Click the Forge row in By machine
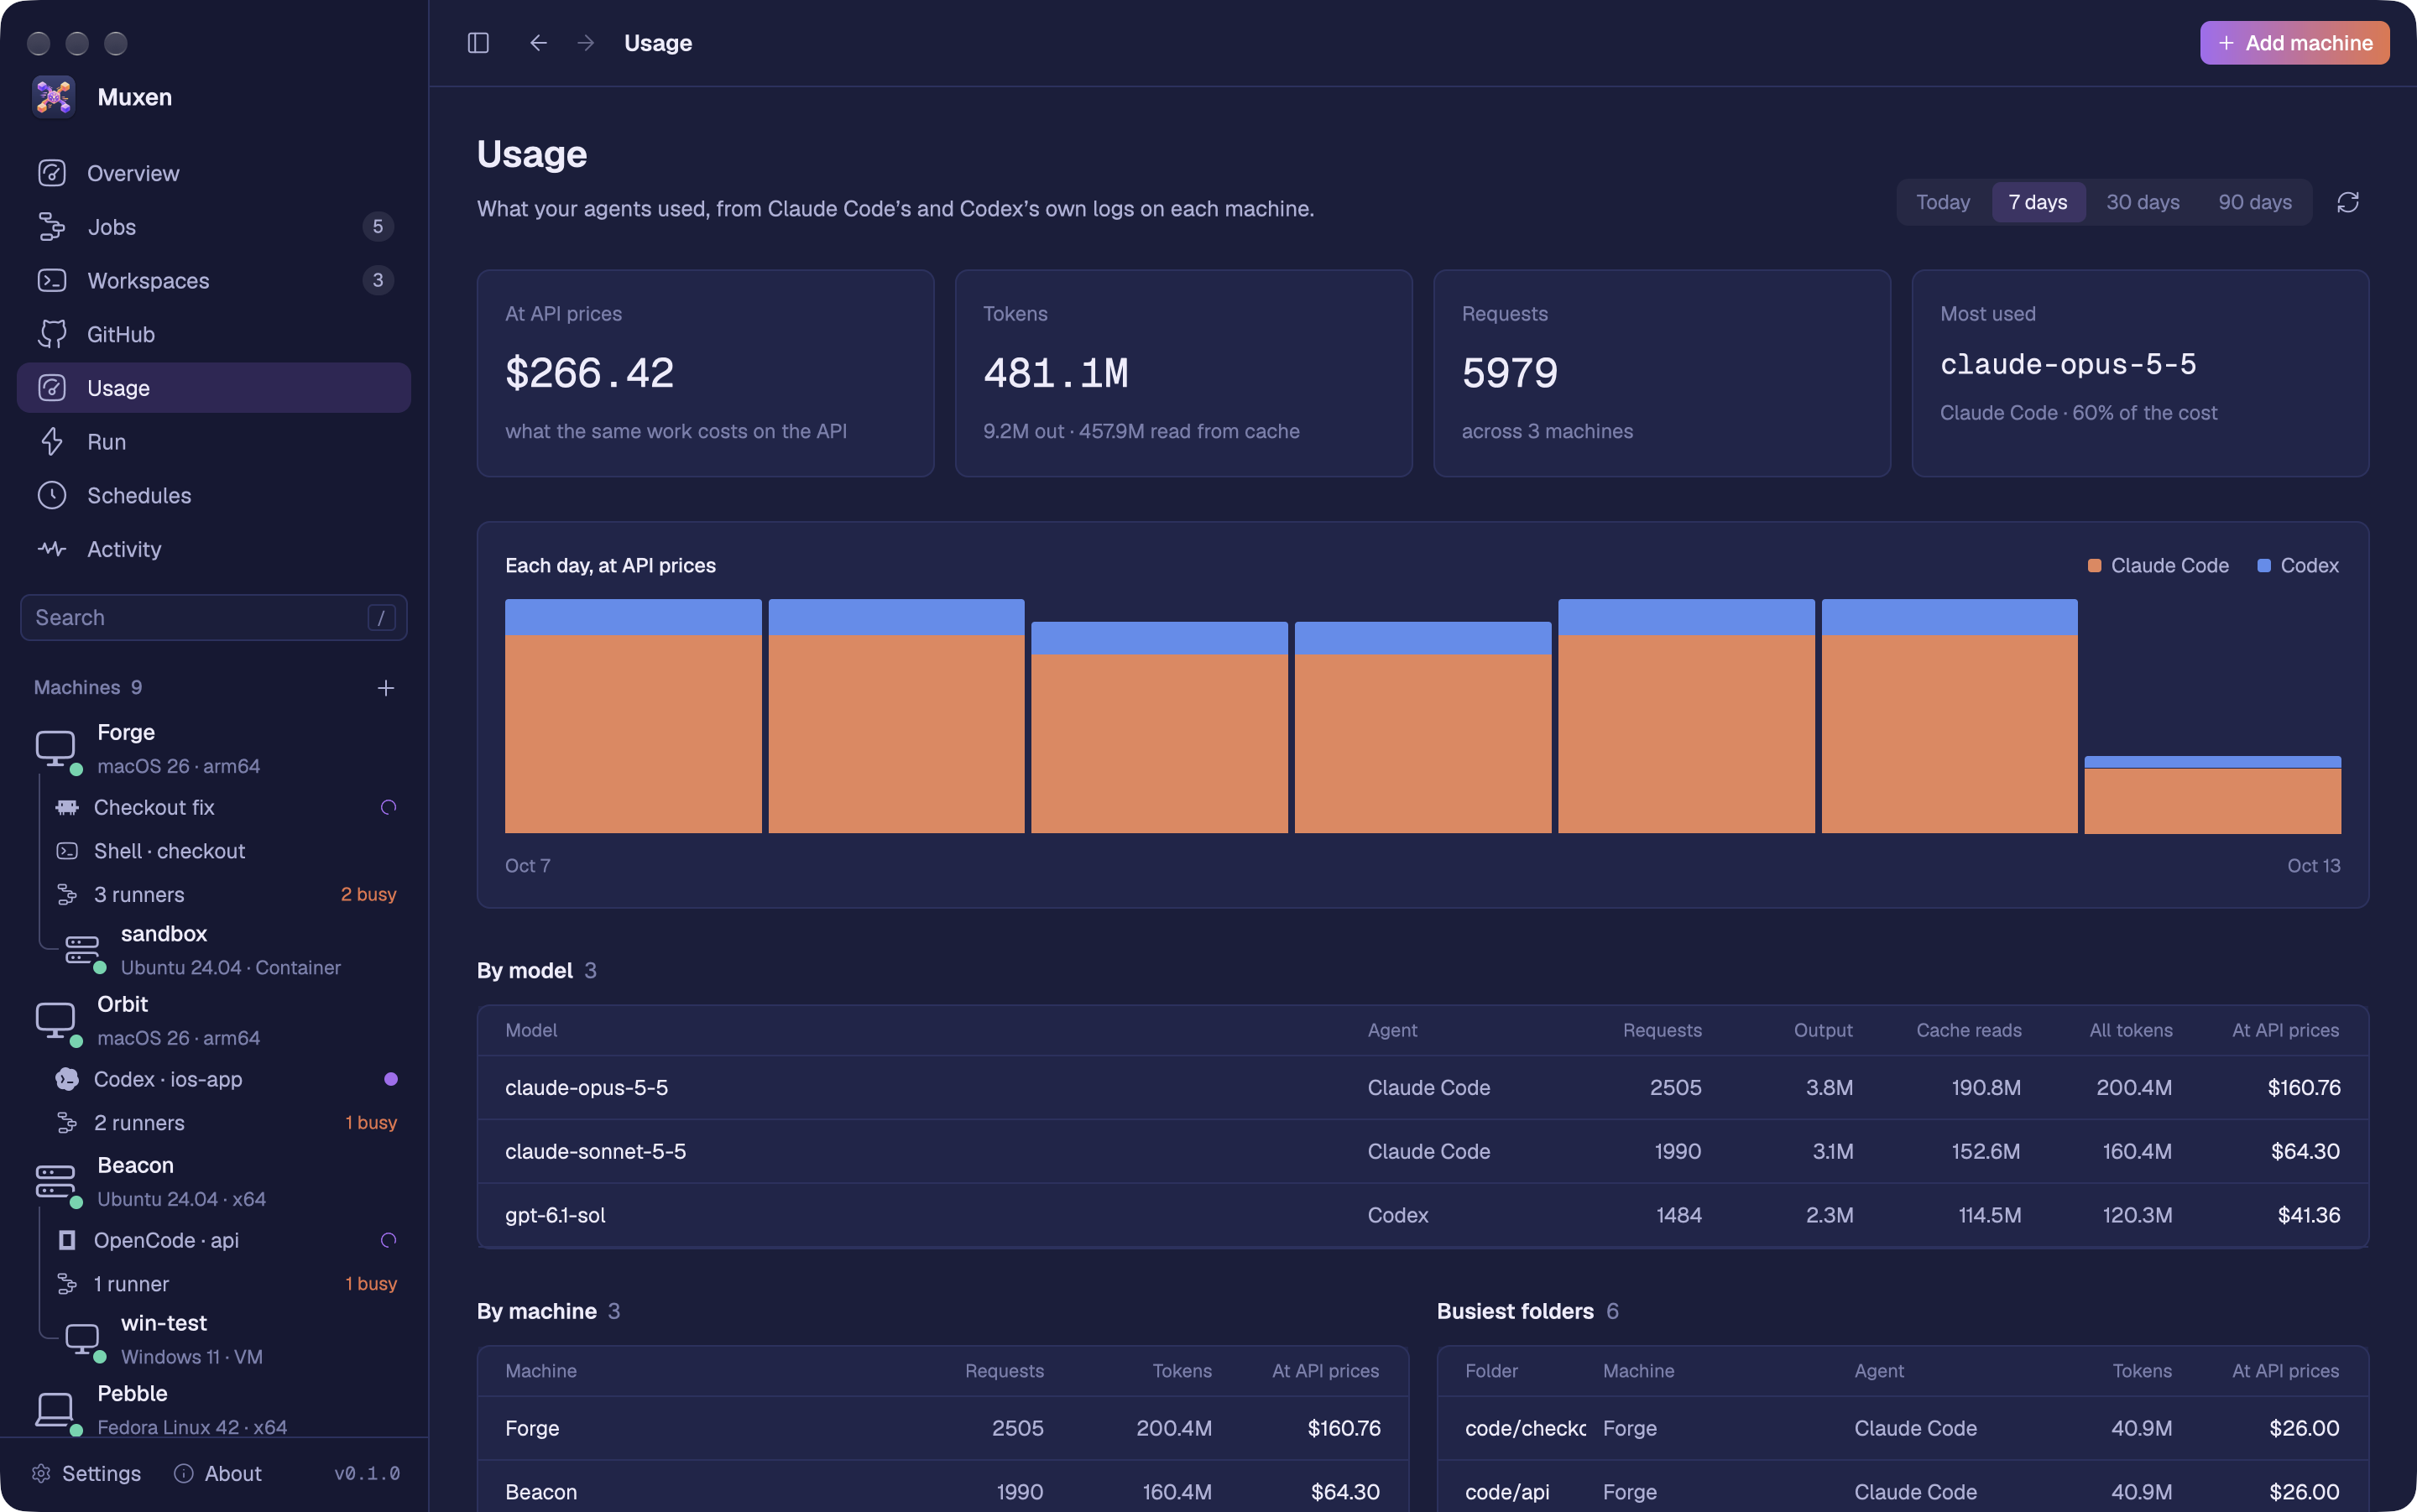 click(x=943, y=1429)
